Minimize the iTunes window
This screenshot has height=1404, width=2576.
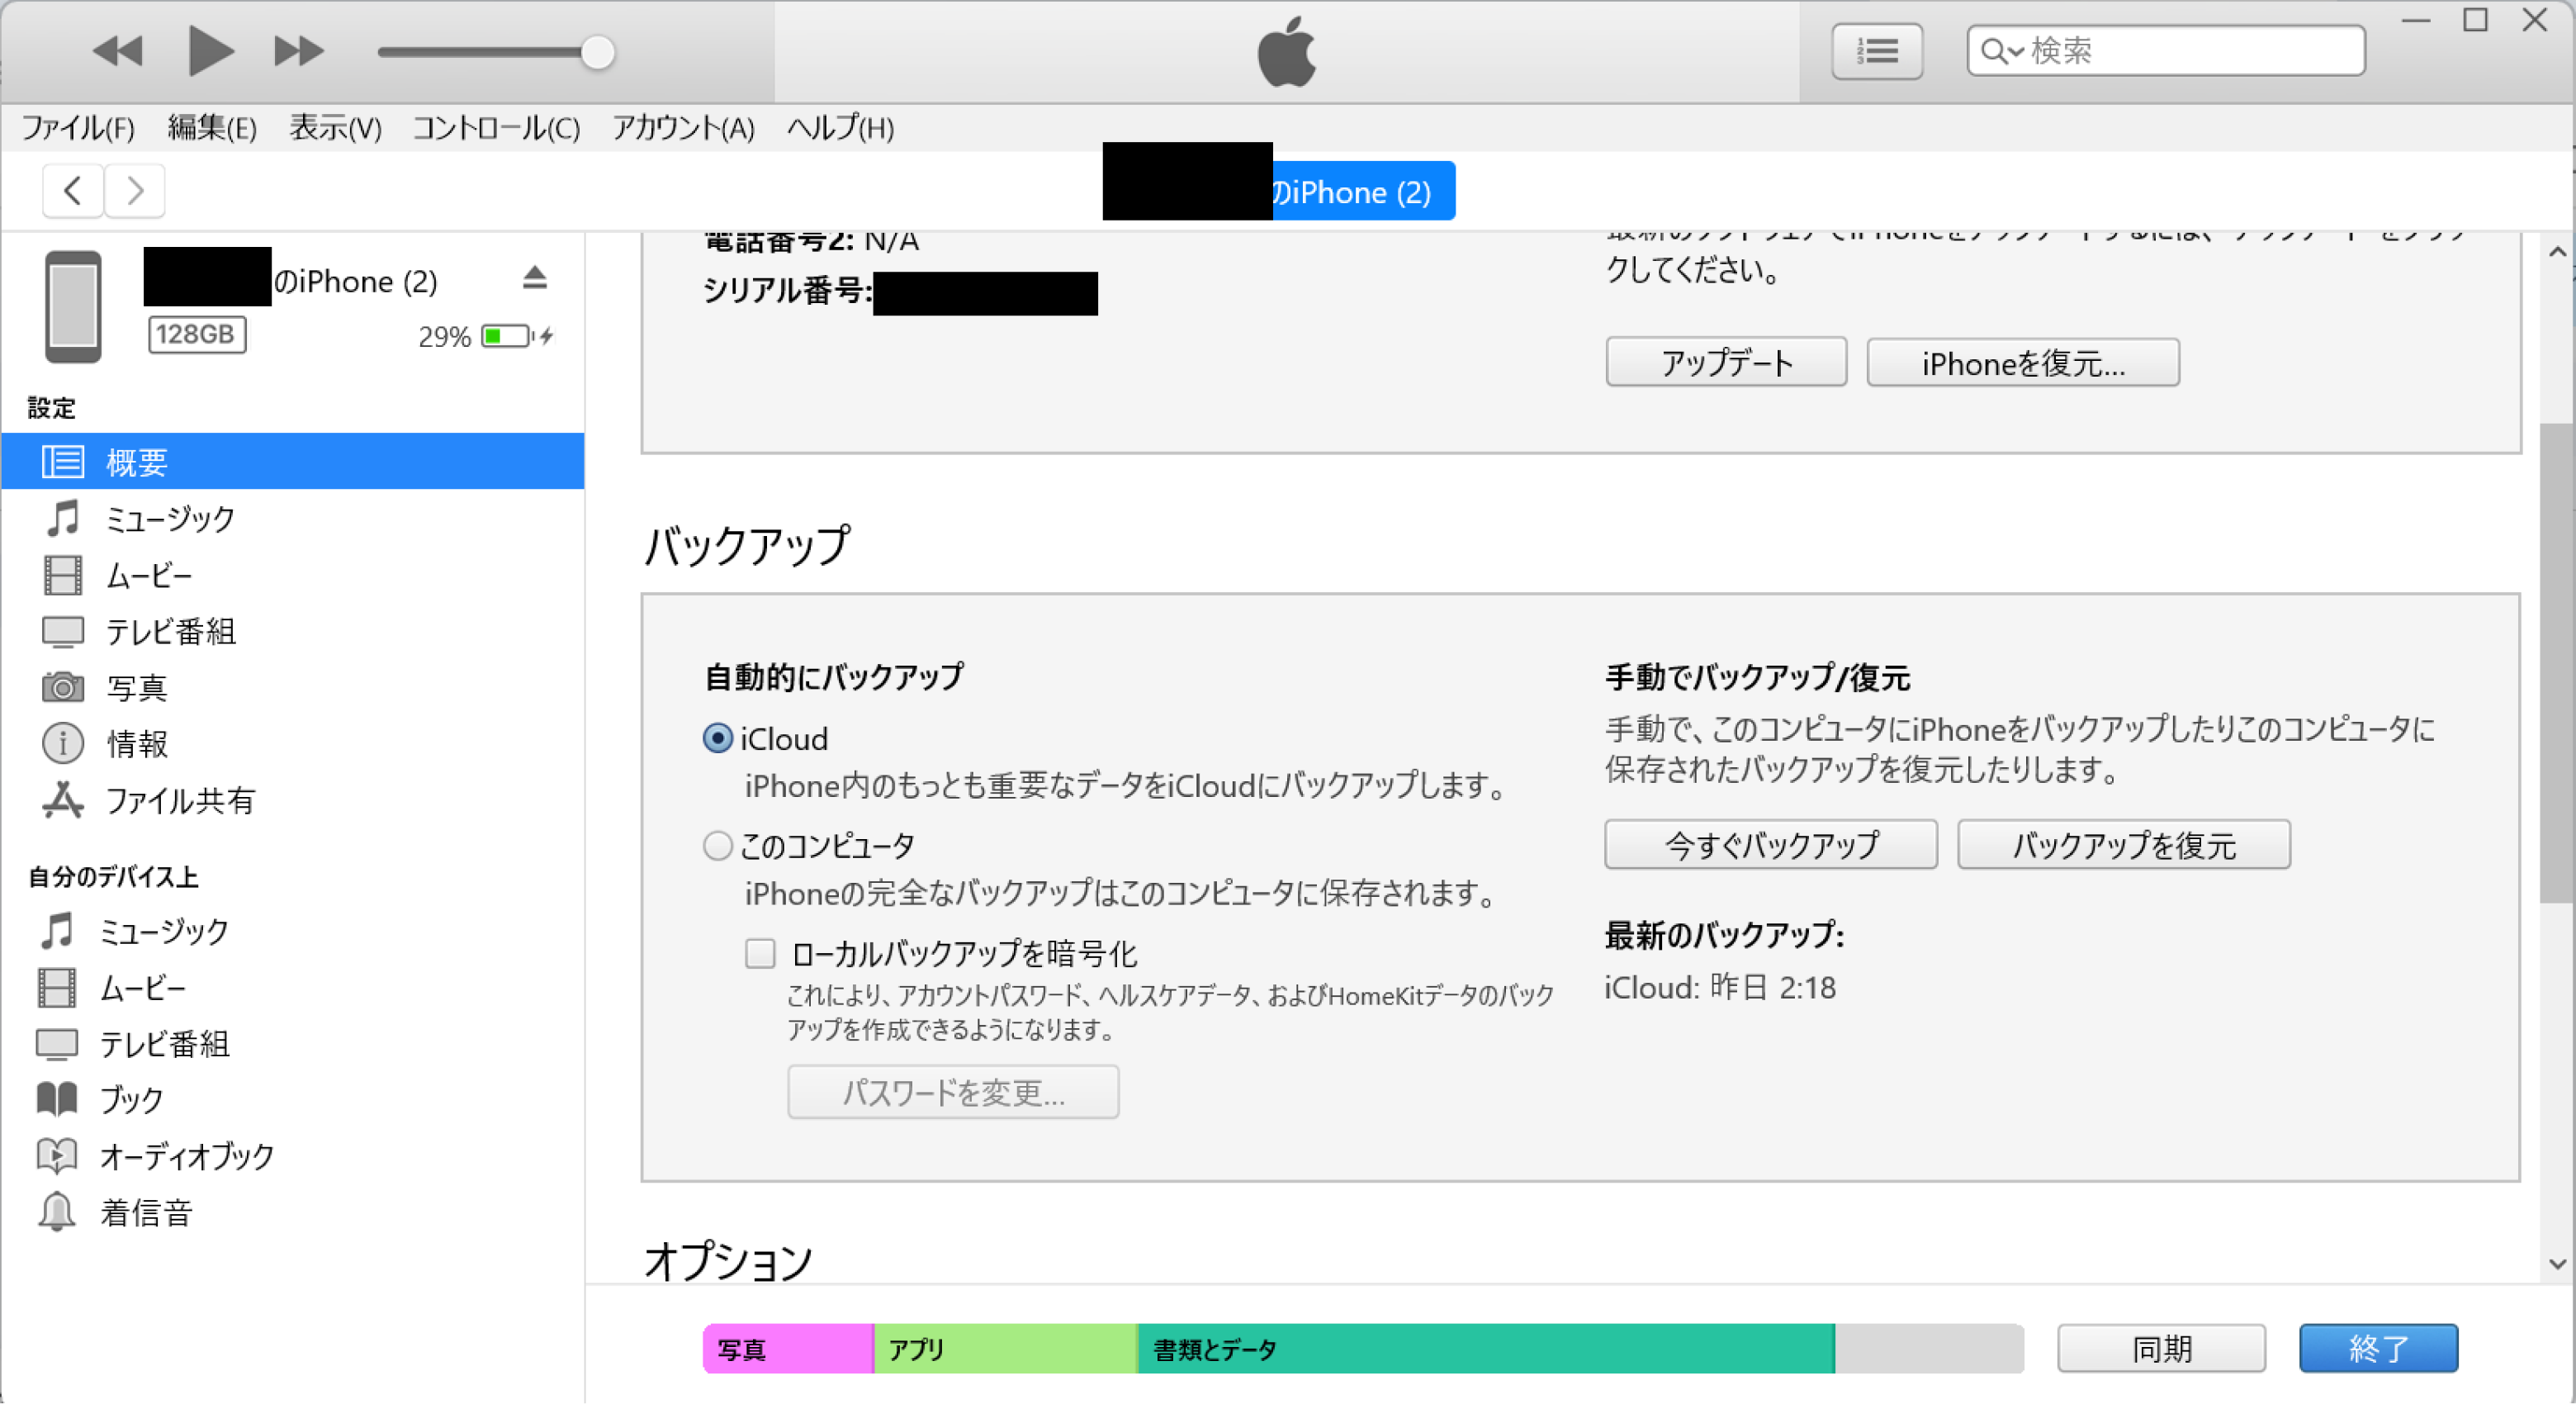point(2416,20)
